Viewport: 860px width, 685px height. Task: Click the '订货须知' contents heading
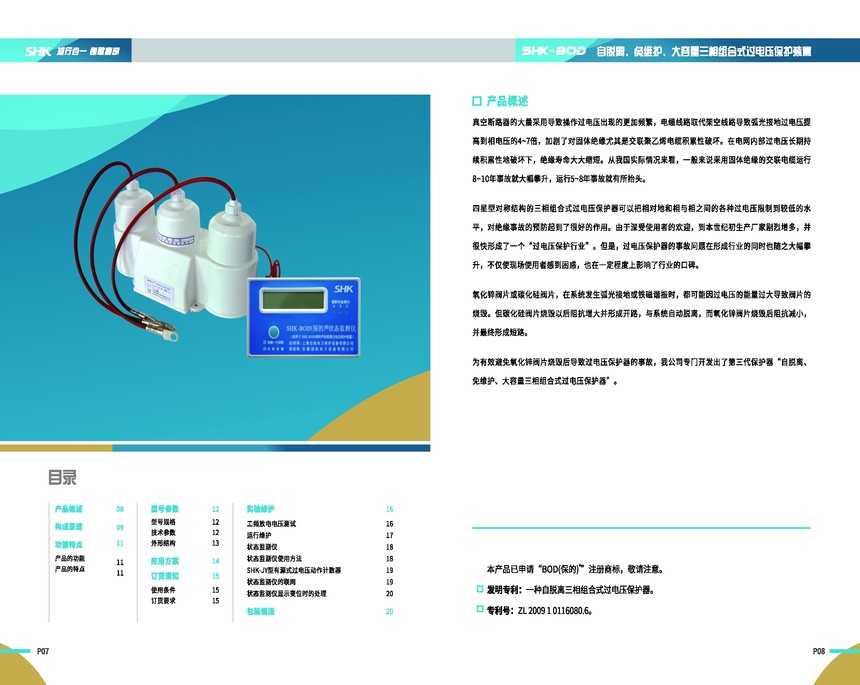pos(165,576)
